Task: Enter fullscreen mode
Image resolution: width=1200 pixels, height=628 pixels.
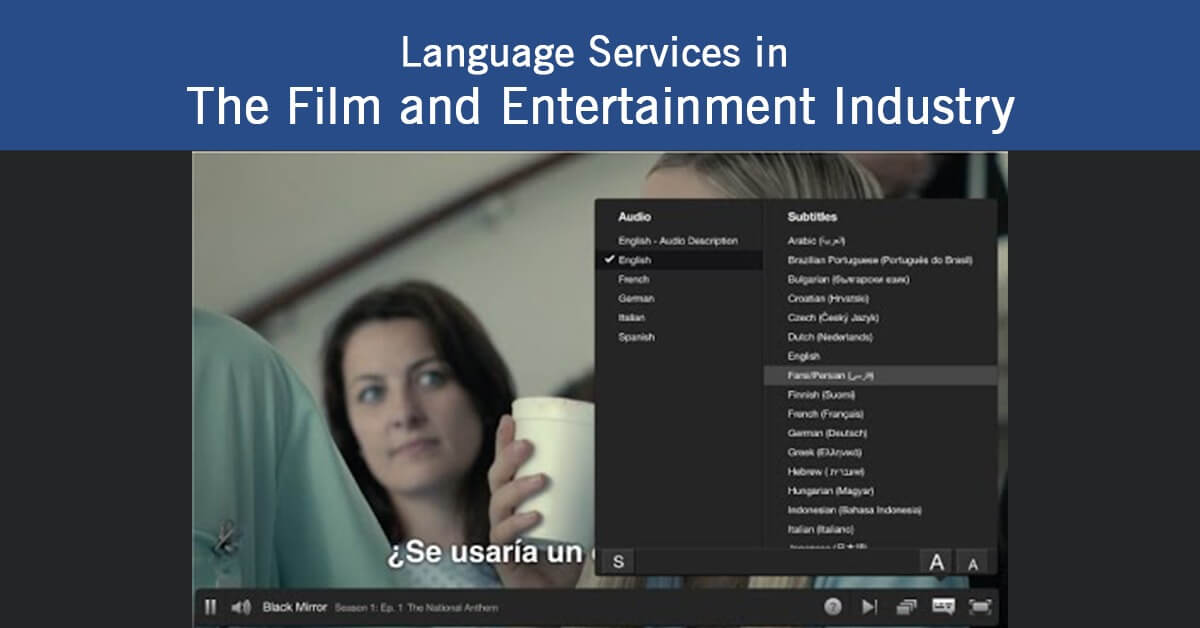Action: [x=980, y=606]
